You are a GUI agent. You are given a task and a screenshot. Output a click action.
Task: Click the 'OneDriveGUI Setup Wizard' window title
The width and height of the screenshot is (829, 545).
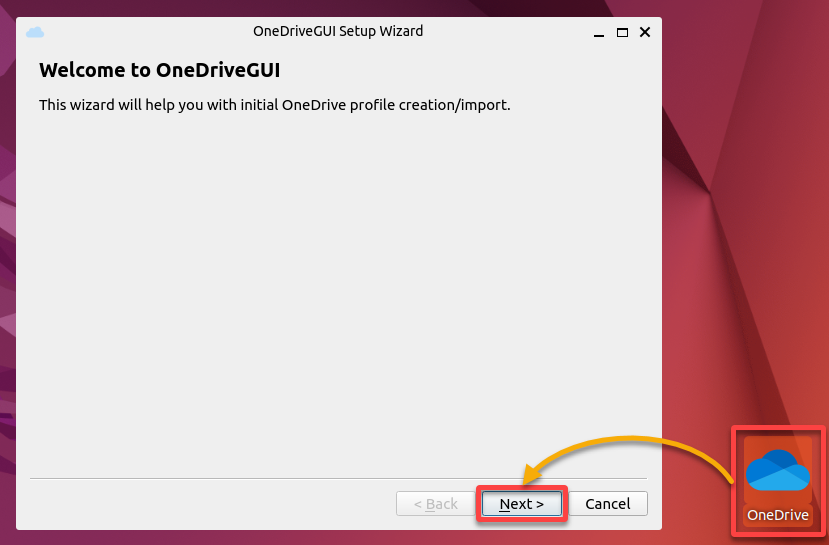pyautogui.click(x=338, y=31)
